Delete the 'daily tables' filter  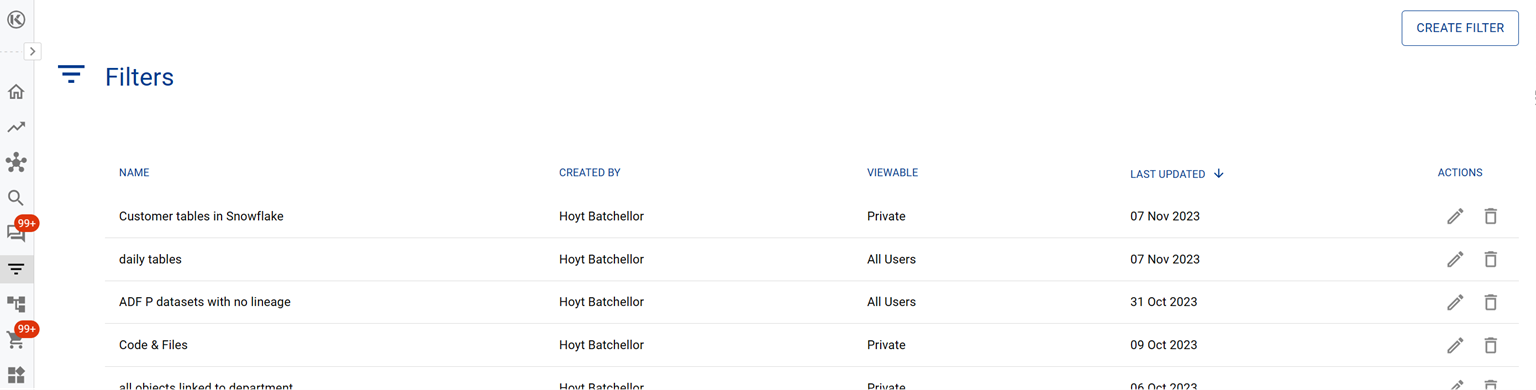[x=1490, y=259]
